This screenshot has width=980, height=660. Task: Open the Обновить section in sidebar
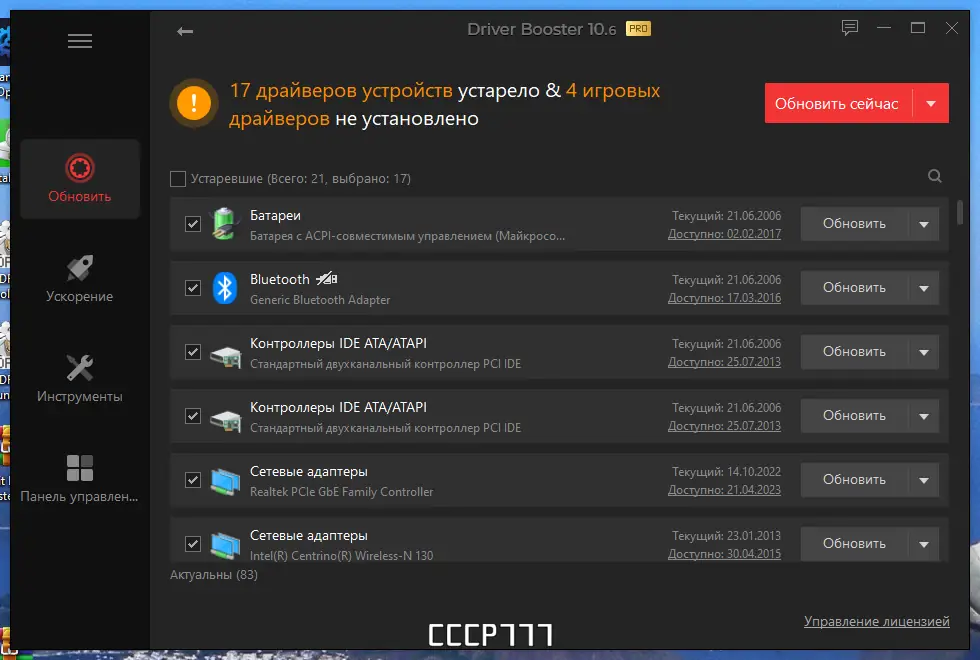80,179
